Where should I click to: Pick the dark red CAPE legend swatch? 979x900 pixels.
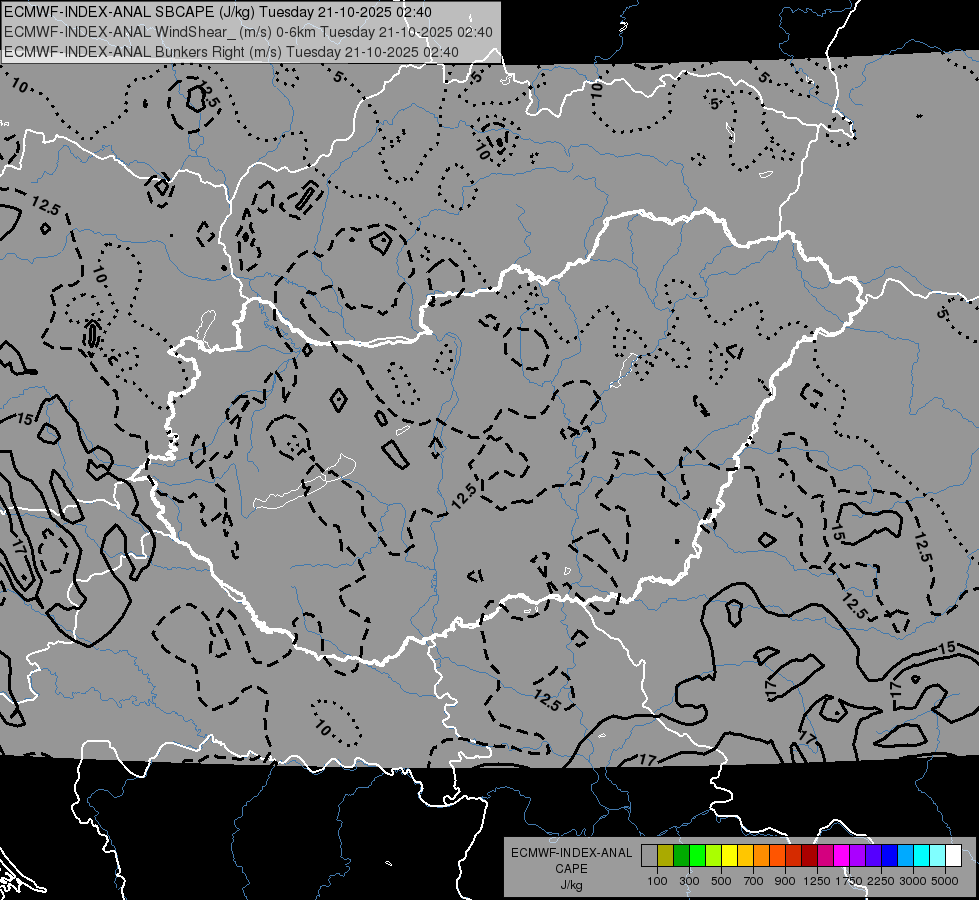pyautogui.click(x=809, y=855)
